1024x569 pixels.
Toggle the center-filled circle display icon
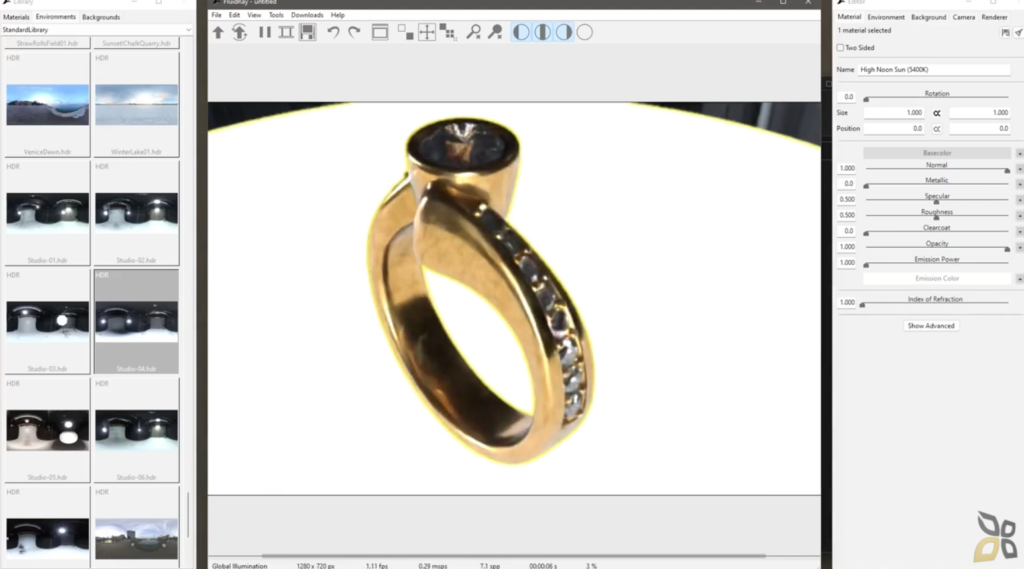click(542, 32)
